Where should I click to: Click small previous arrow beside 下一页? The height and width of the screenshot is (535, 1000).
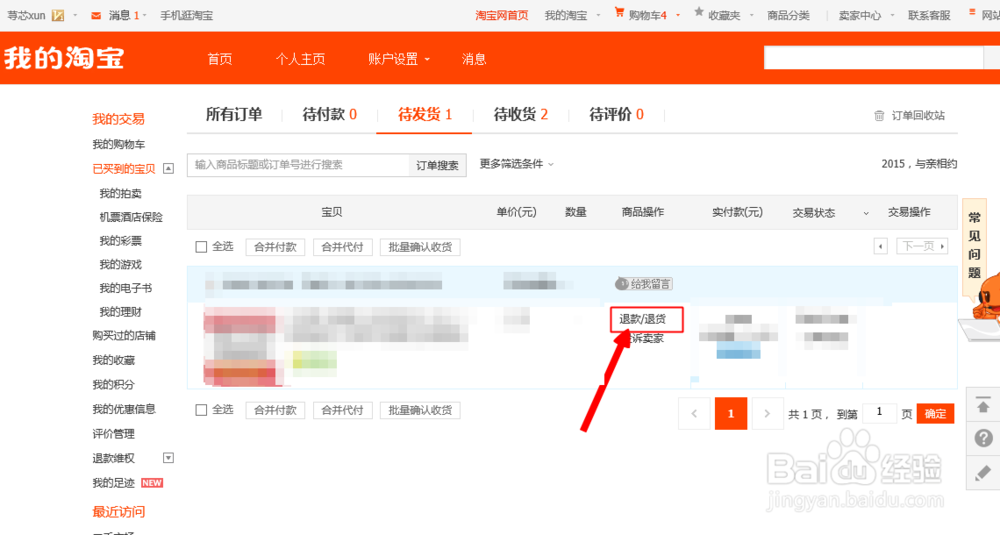pyautogui.click(x=881, y=246)
